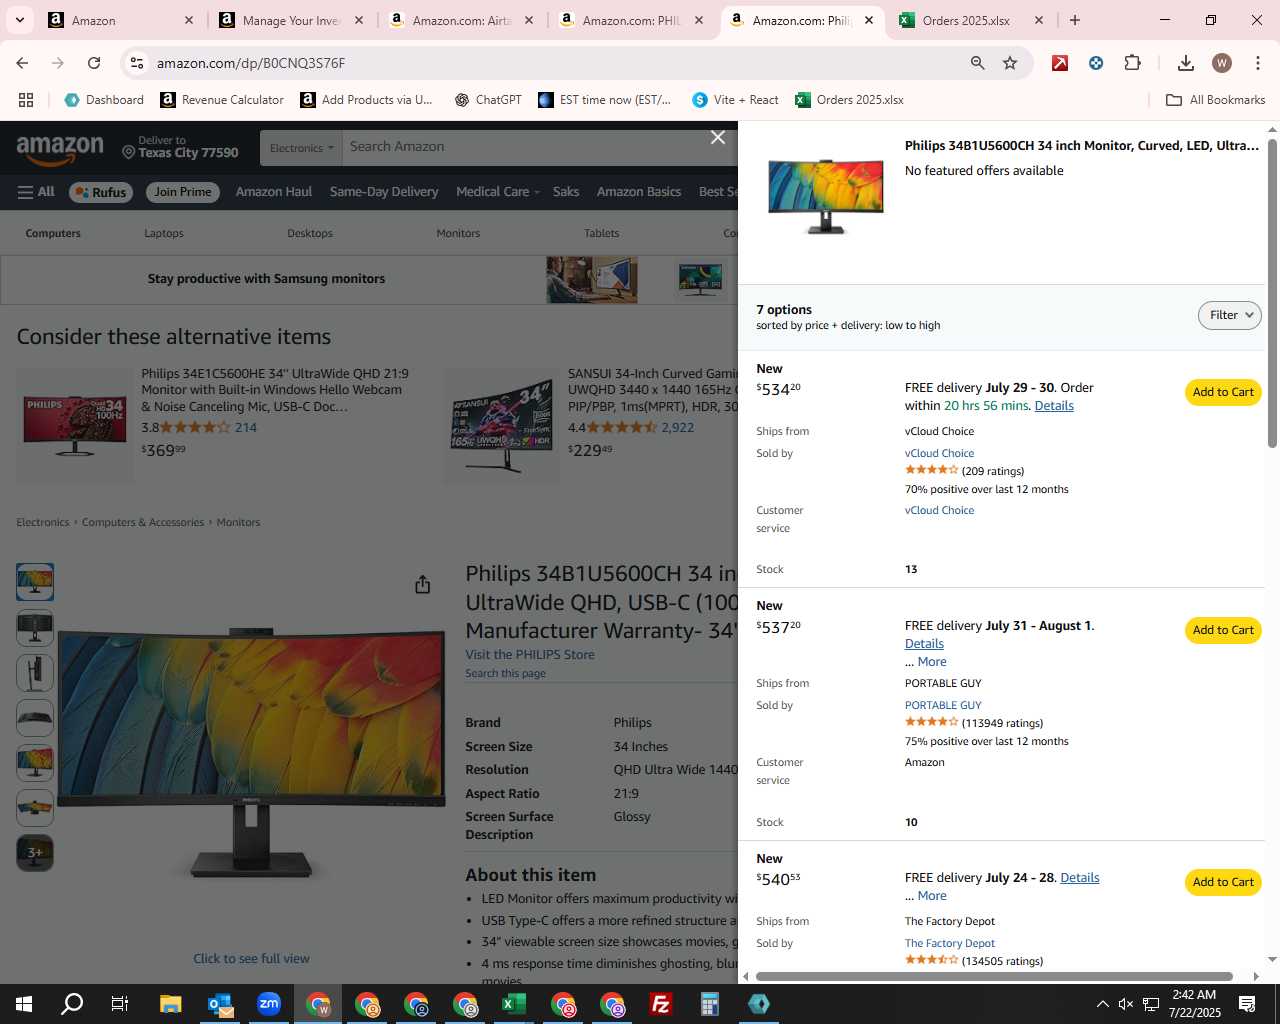Screen dimensions: 1280x1024
Task: Open Revenue Calculator bookmark
Action: 222,100
